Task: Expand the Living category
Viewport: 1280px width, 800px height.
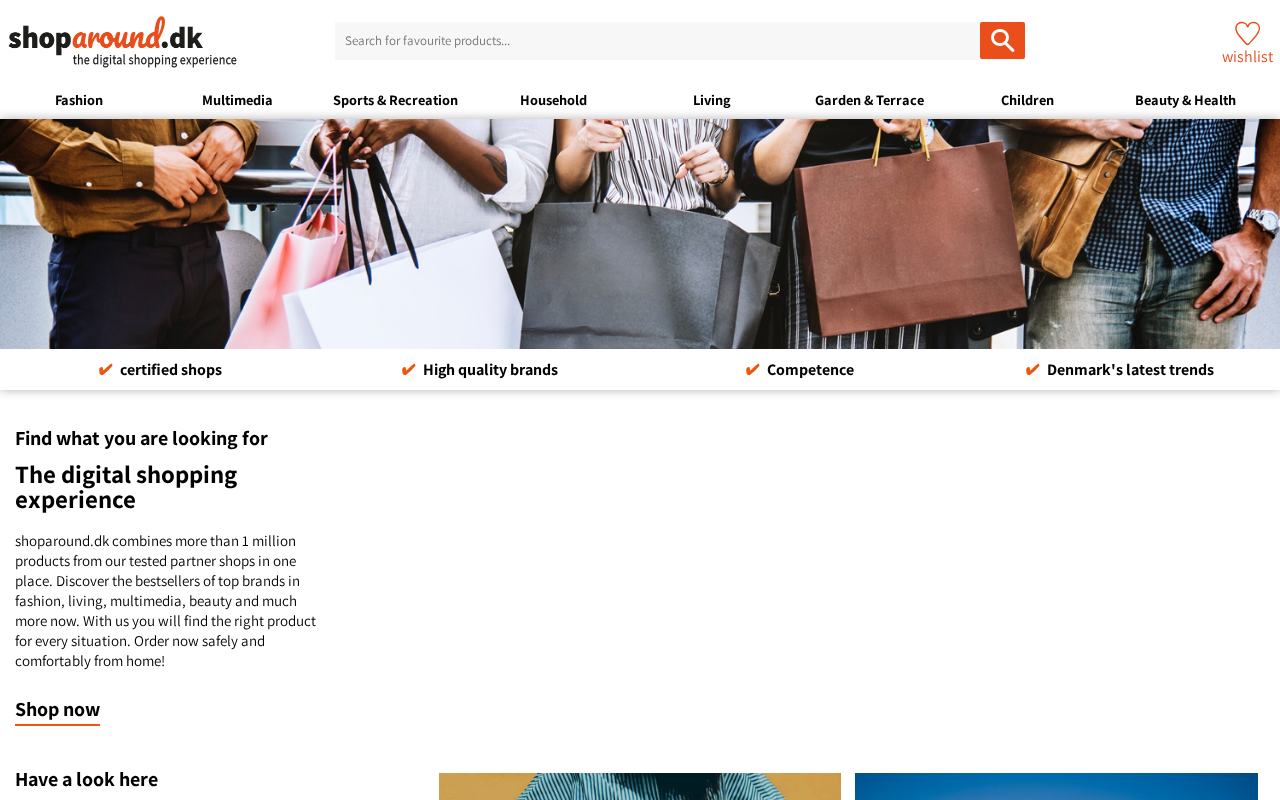Action: [x=711, y=100]
